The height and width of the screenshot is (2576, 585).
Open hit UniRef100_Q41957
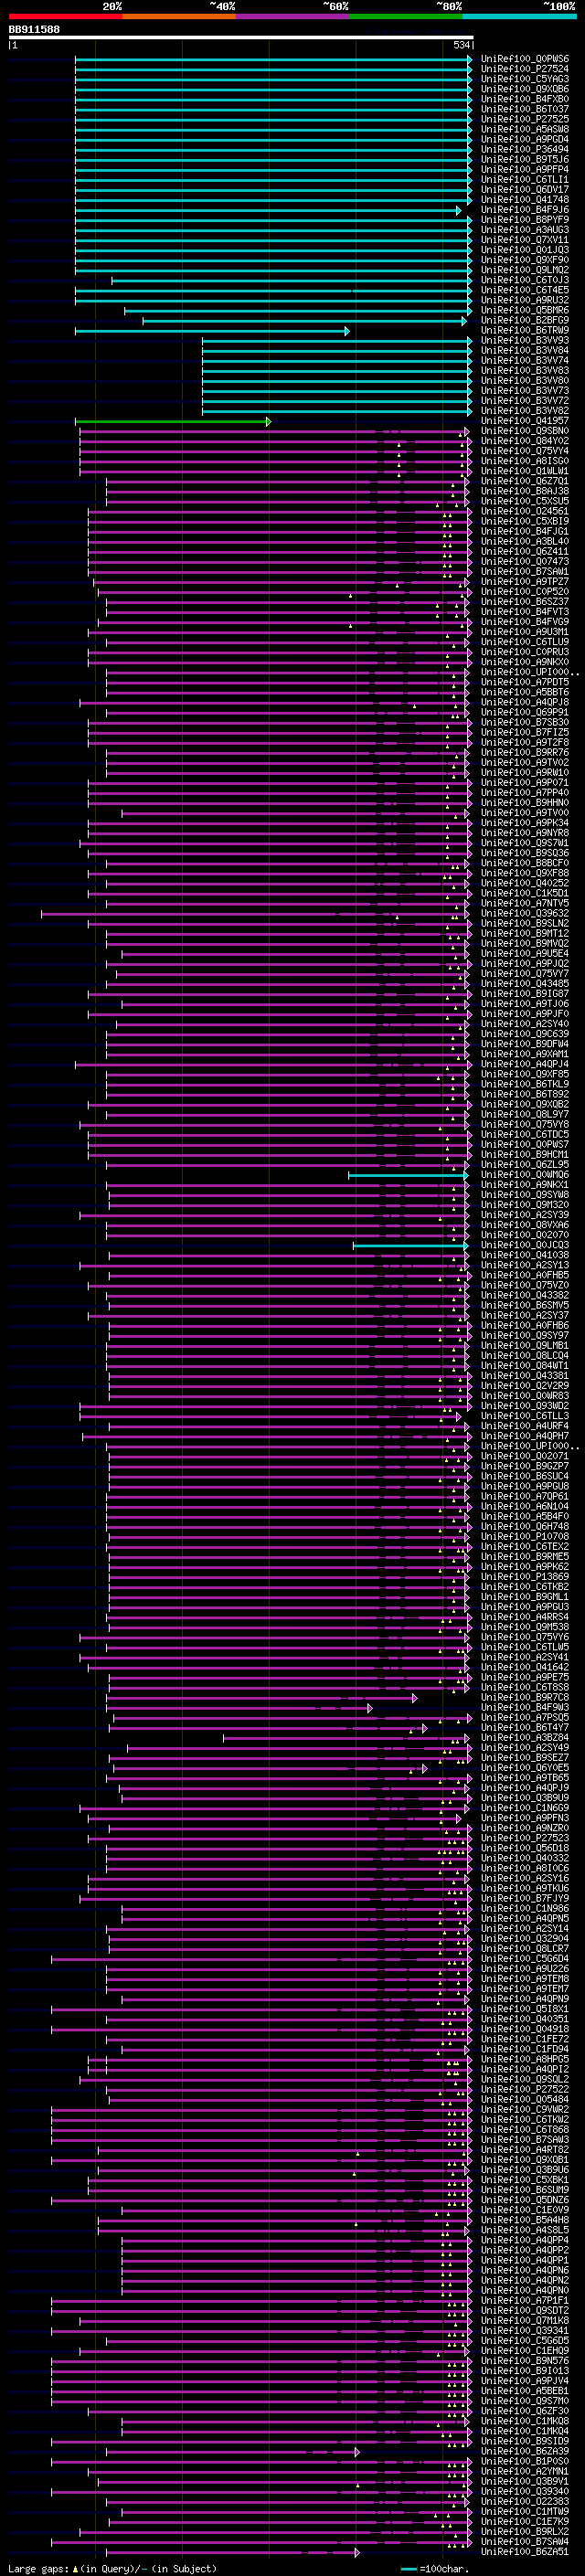pos(524,421)
